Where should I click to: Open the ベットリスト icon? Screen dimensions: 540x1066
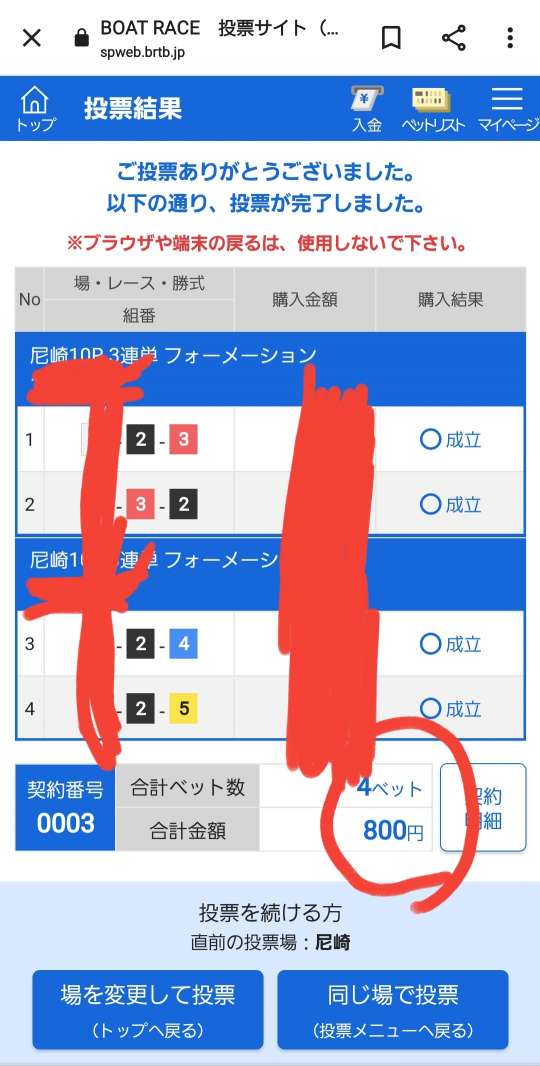click(x=432, y=109)
